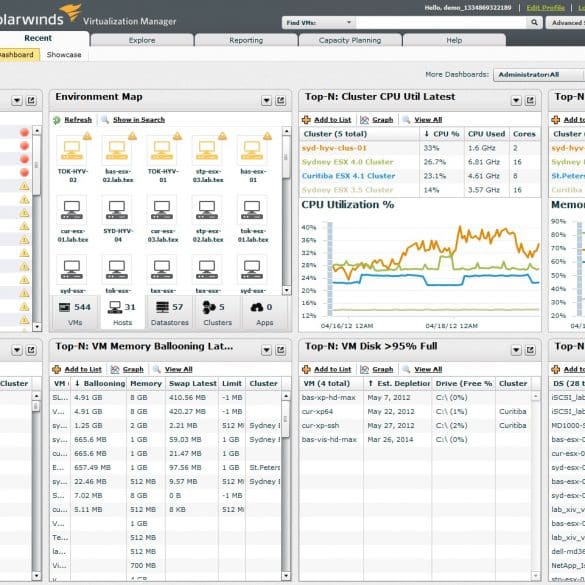Sort by Est. Depletion column header
Viewport: 585px width, 585px height.
point(398,384)
